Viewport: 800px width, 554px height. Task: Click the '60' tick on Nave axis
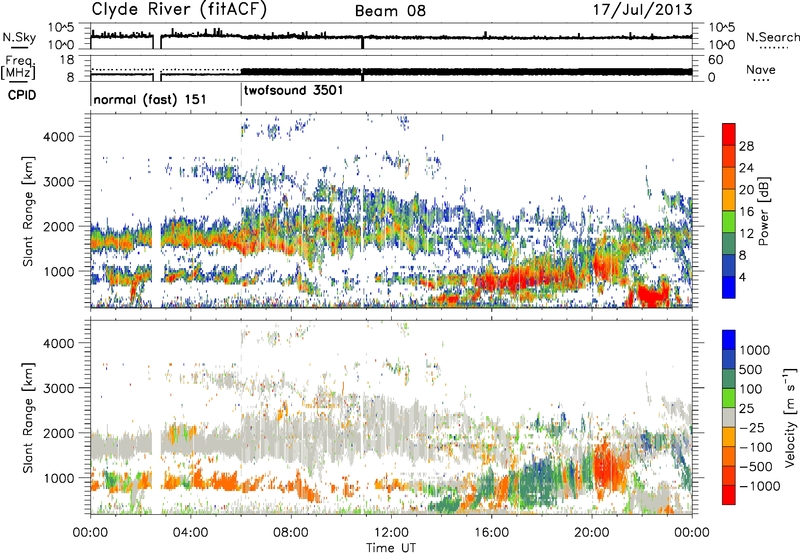tap(715, 60)
